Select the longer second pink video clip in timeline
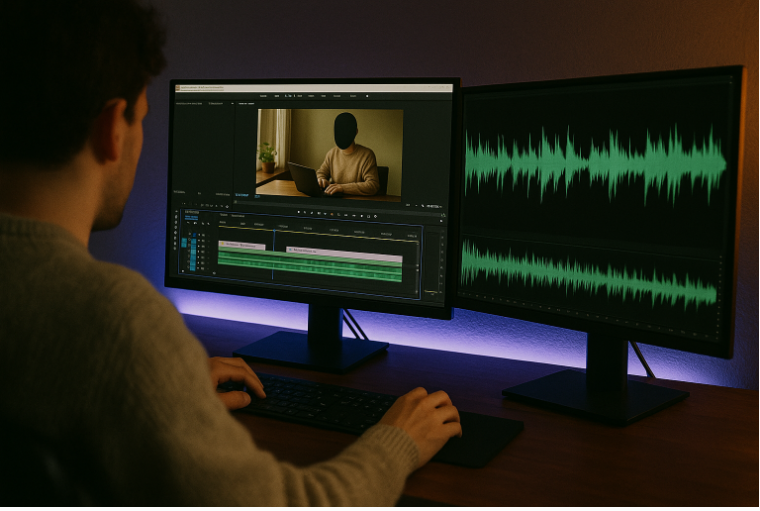760x511 pixels. tap(344, 253)
